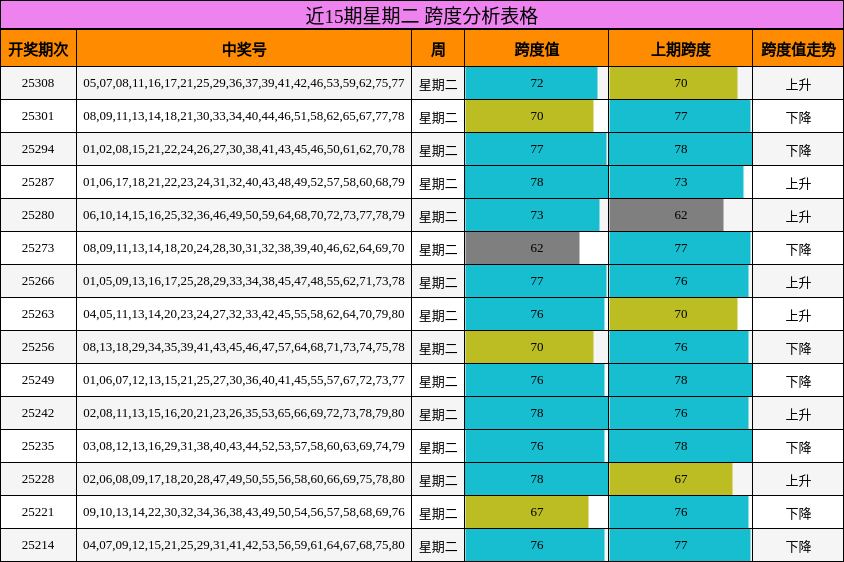Select previous span 73 in row 25287

(676, 182)
